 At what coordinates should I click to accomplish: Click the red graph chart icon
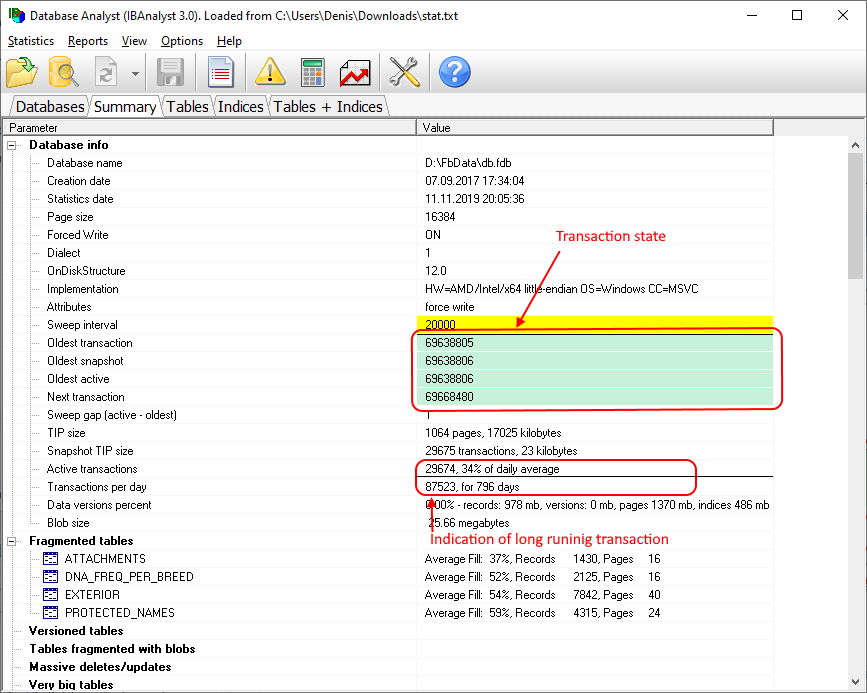pos(355,72)
